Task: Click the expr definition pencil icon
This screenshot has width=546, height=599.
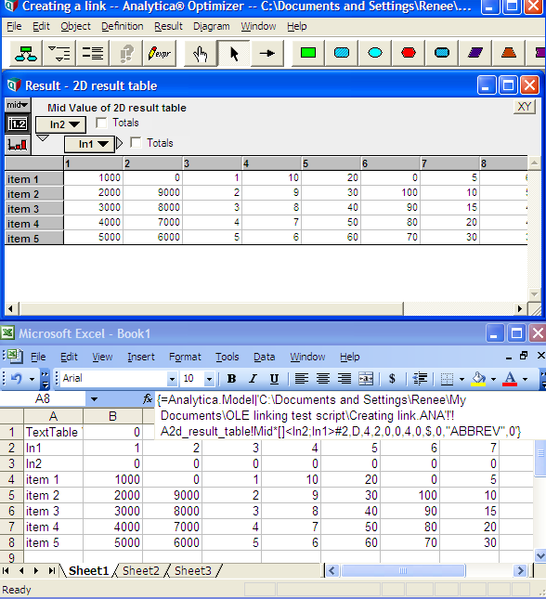Action: point(159,53)
